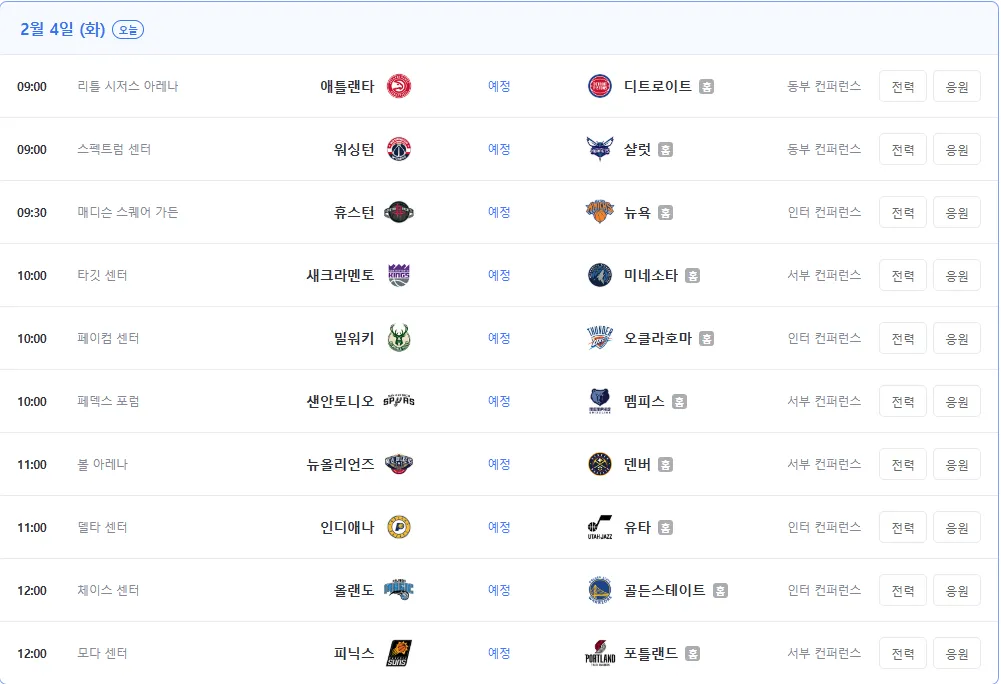The image size is (1001, 684).
Task: Click 예정 status of Orlando vs Golden State
Action: click(x=499, y=590)
